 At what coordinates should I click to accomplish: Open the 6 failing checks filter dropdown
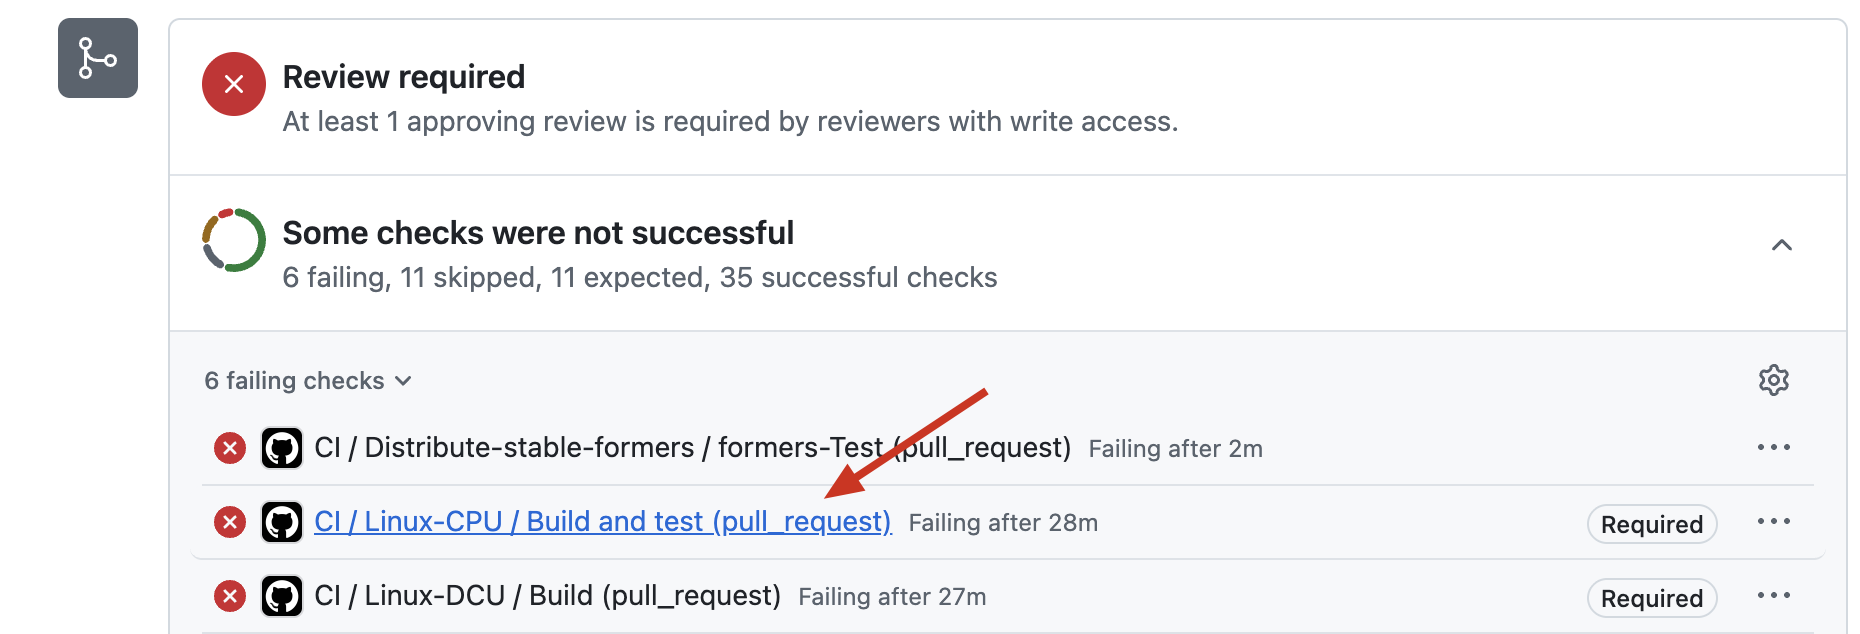307,380
